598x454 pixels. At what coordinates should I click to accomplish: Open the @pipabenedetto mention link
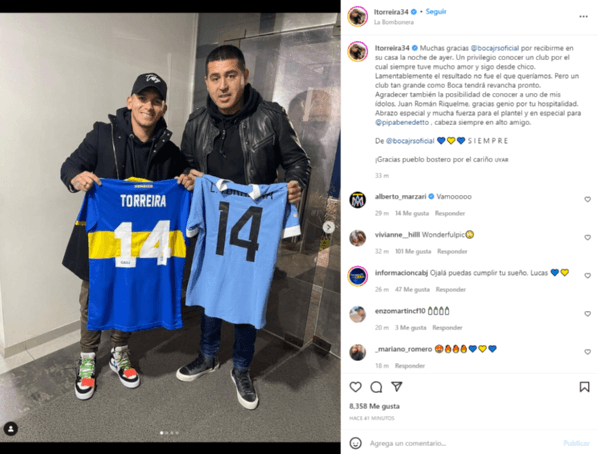(402, 122)
